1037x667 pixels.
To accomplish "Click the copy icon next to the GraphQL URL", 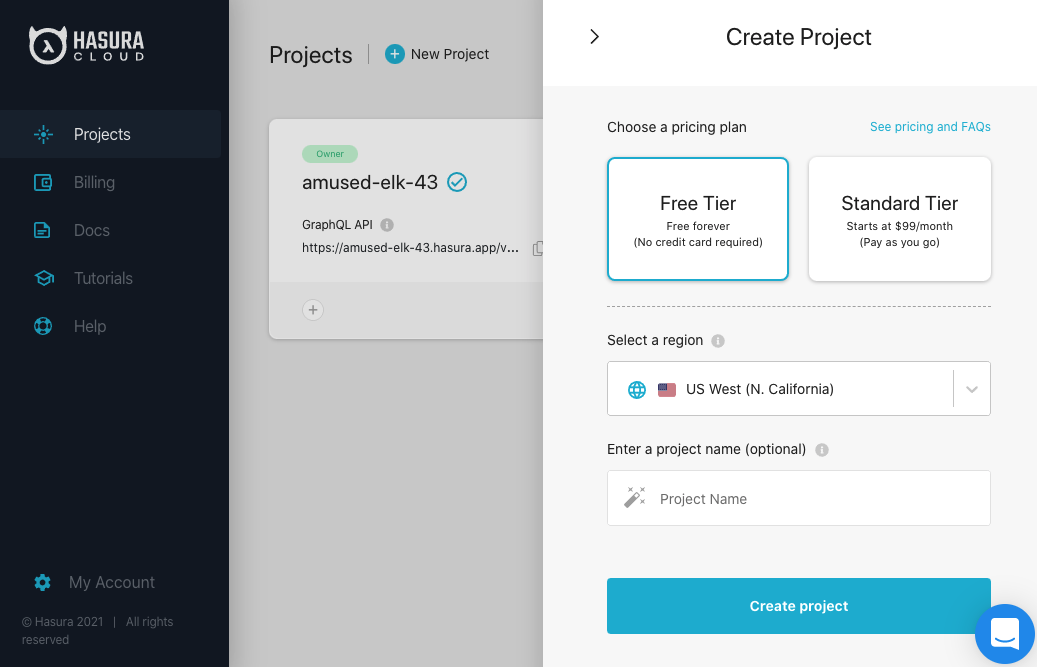I will 538,247.
